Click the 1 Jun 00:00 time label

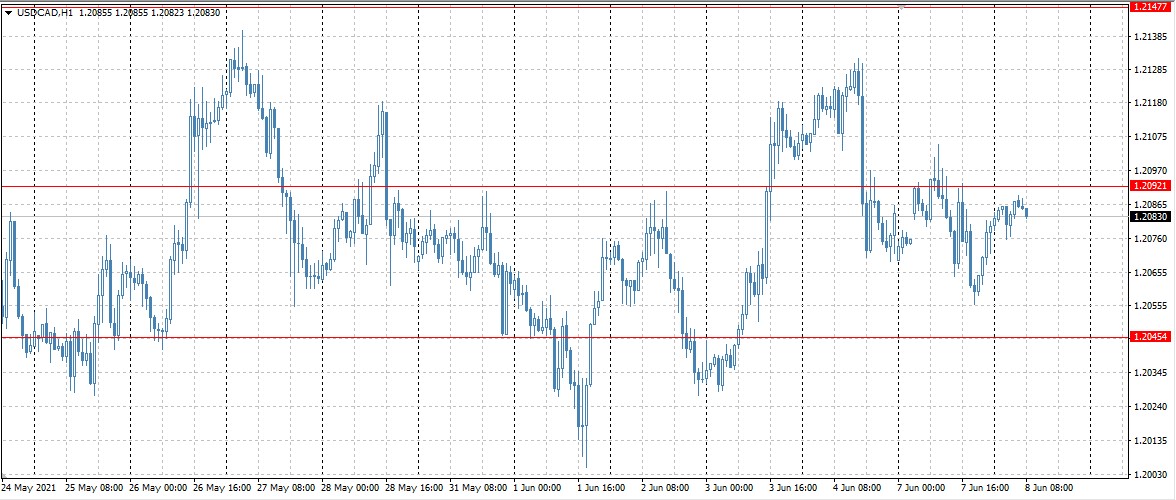pyautogui.click(x=537, y=487)
